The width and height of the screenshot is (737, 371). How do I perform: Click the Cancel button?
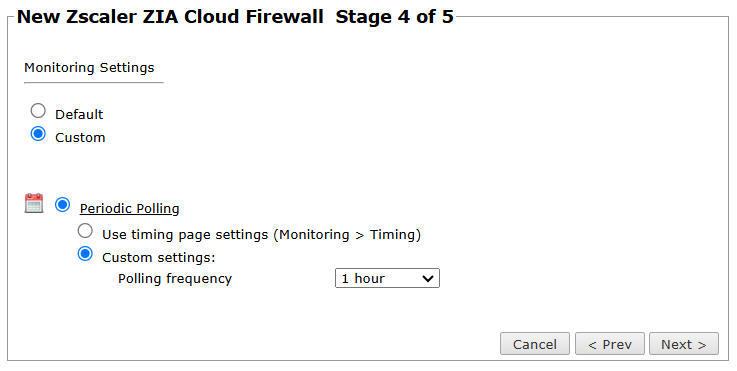click(535, 344)
